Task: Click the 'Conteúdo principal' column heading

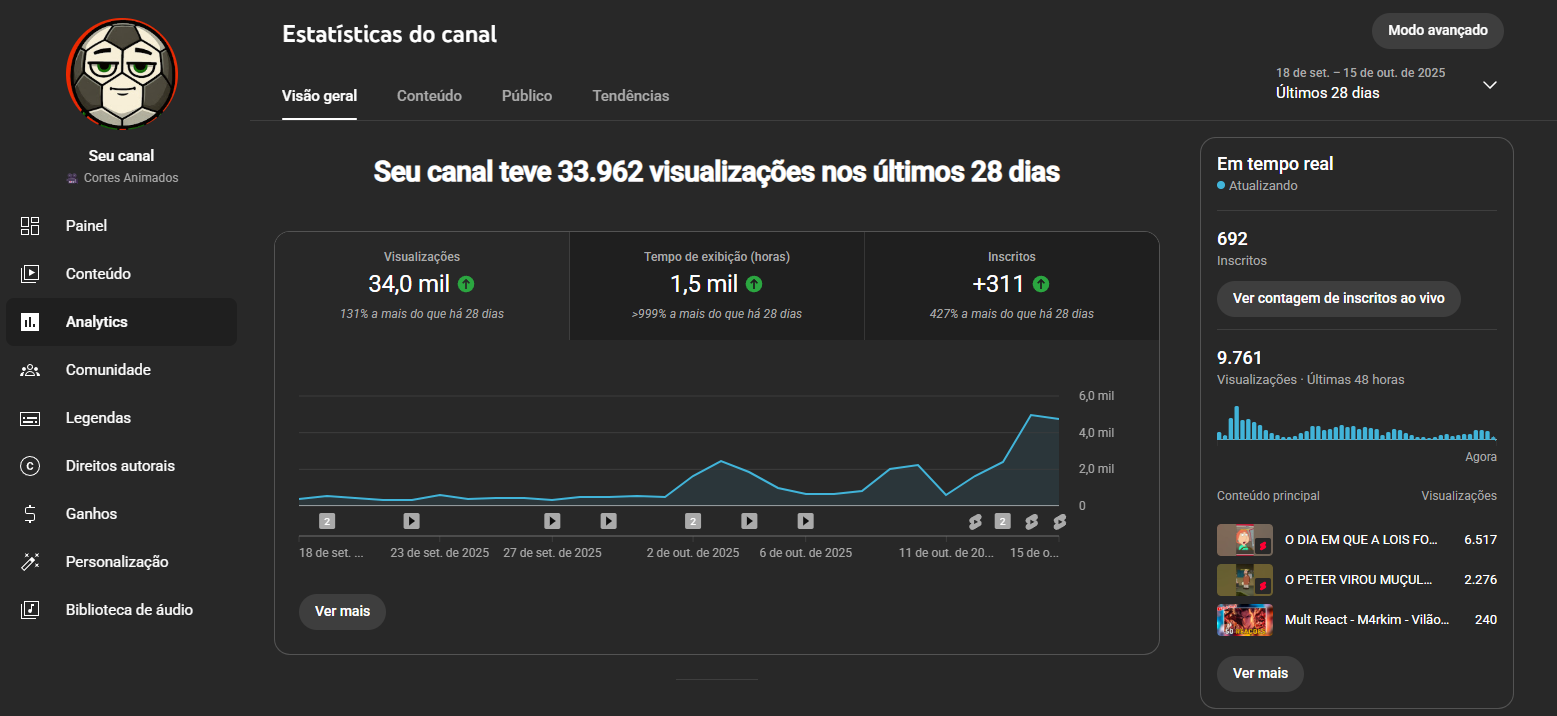Action: [x=1268, y=496]
